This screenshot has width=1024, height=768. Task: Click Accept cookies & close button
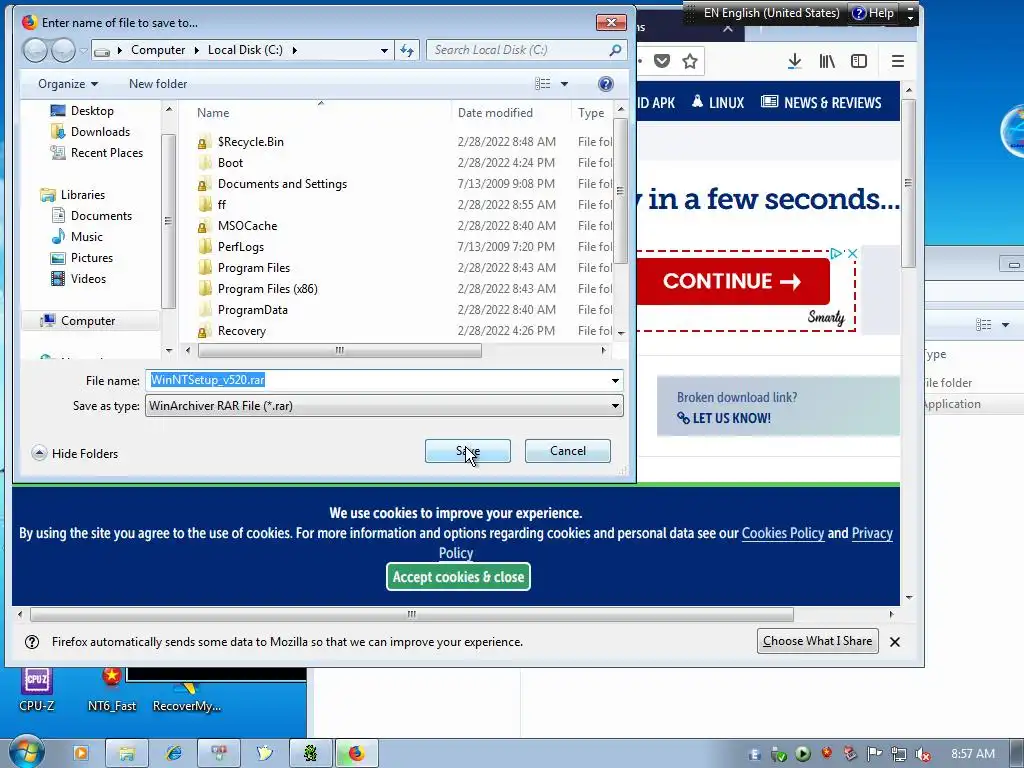coord(458,577)
